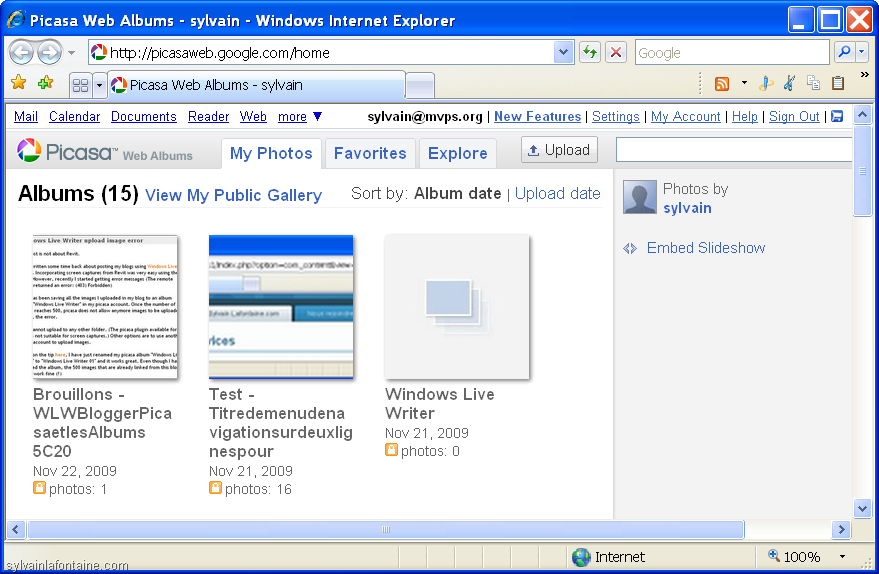Click the Google search box in toolbar
This screenshot has width=879, height=574.
[x=732, y=53]
